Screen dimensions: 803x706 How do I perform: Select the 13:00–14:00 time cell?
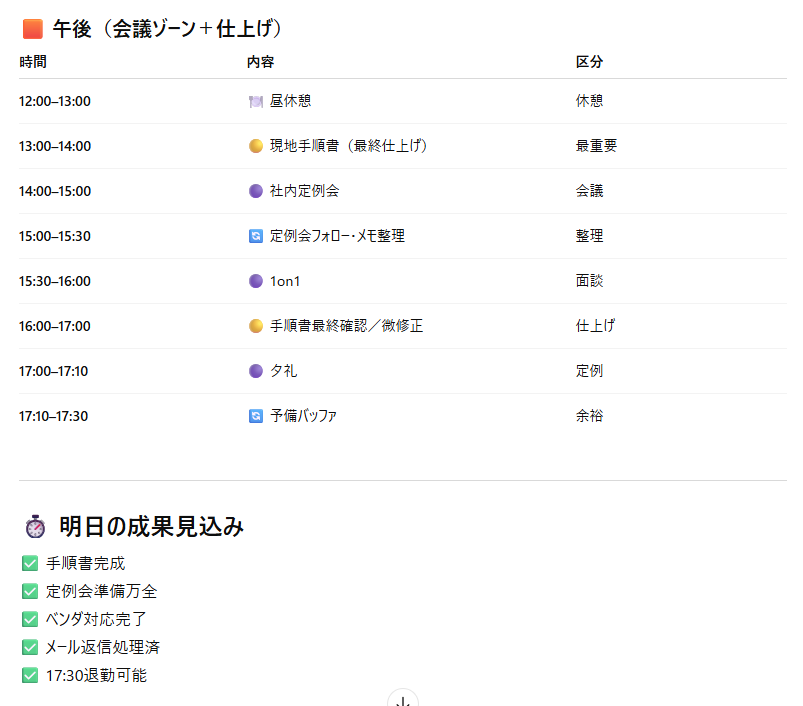tap(55, 146)
